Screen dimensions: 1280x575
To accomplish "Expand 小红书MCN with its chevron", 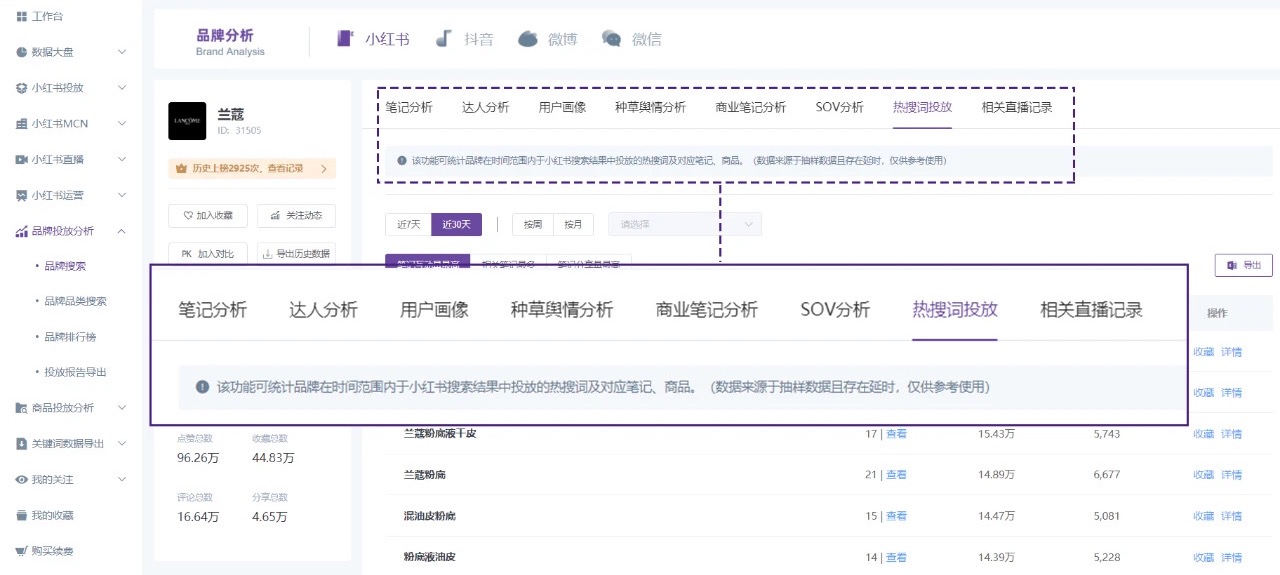I will [x=122, y=124].
